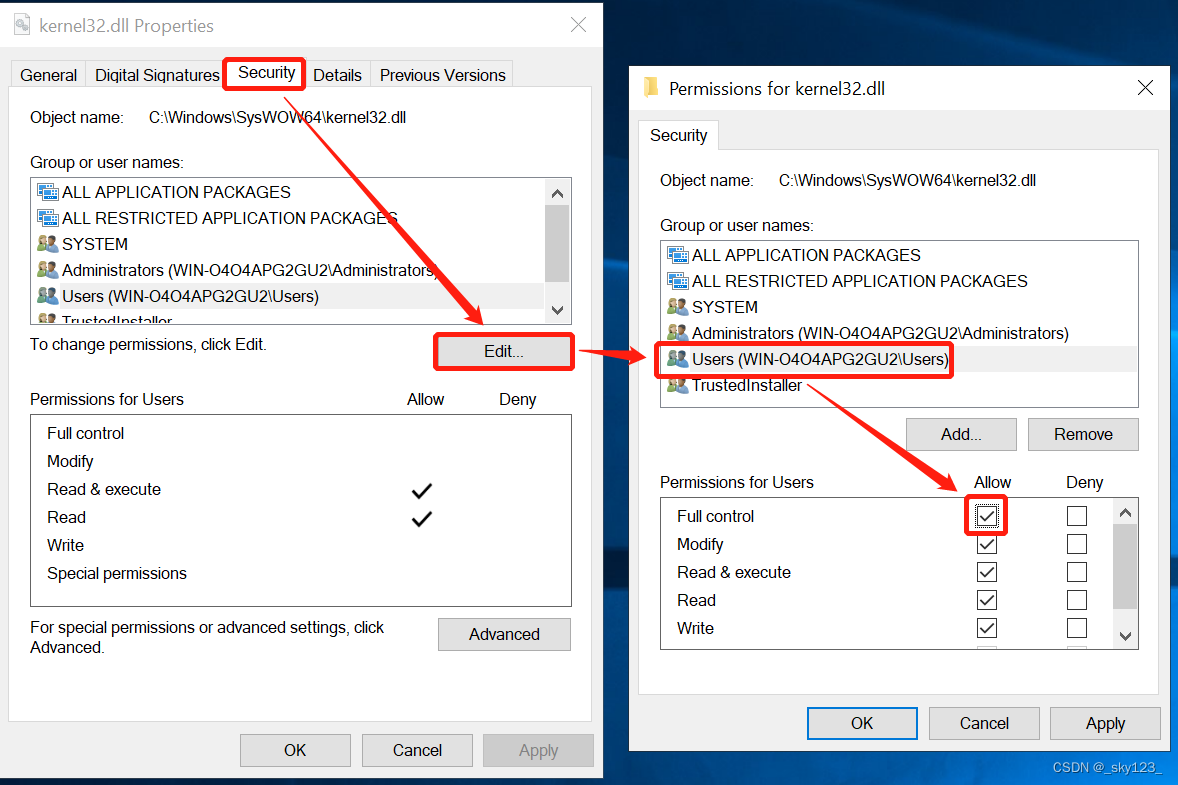Click the Edit button to change permissions
1178x785 pixels.
(503, 351)
